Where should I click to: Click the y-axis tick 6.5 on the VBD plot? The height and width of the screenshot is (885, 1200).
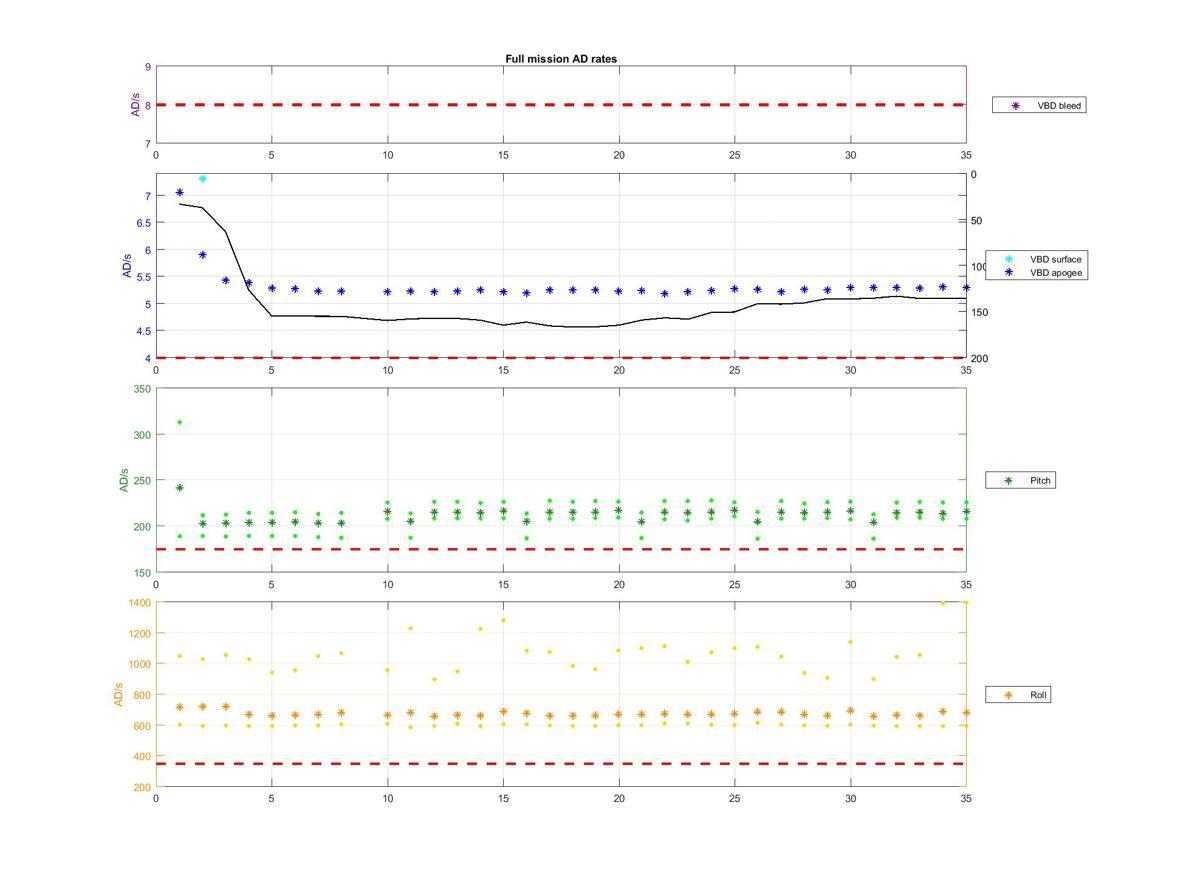point(144,223)
